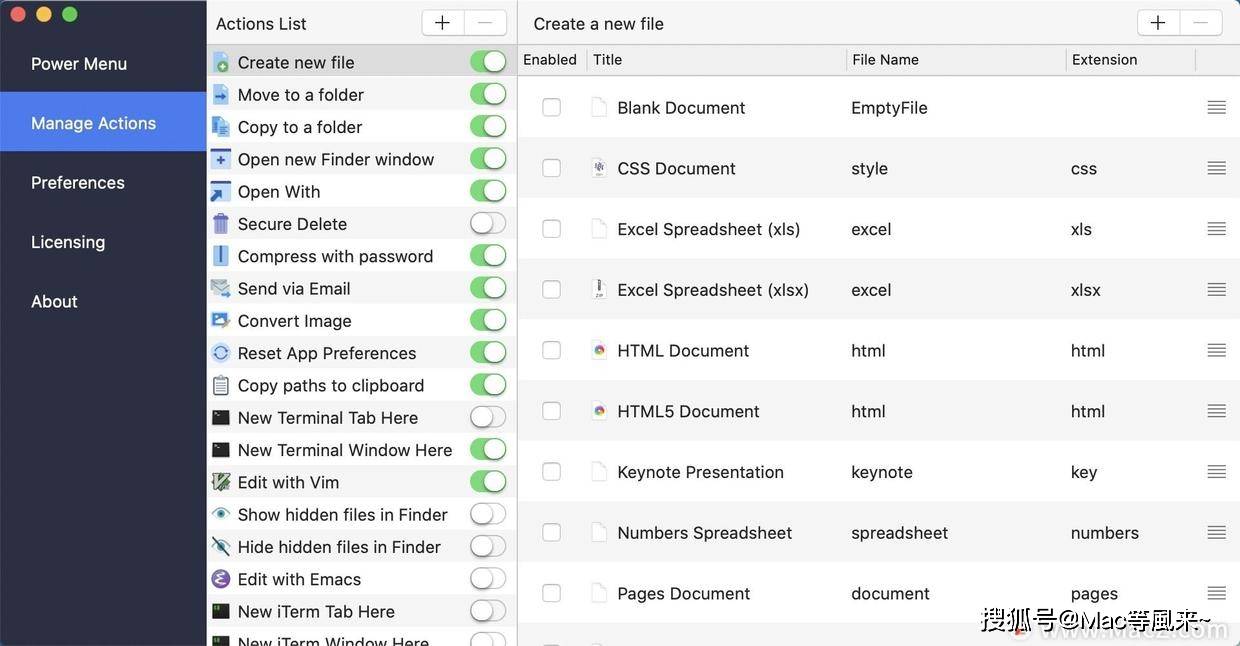Click the Reset App Preferences icon
The height and width of the screenshot is (646, 1240).
(221, 353)
